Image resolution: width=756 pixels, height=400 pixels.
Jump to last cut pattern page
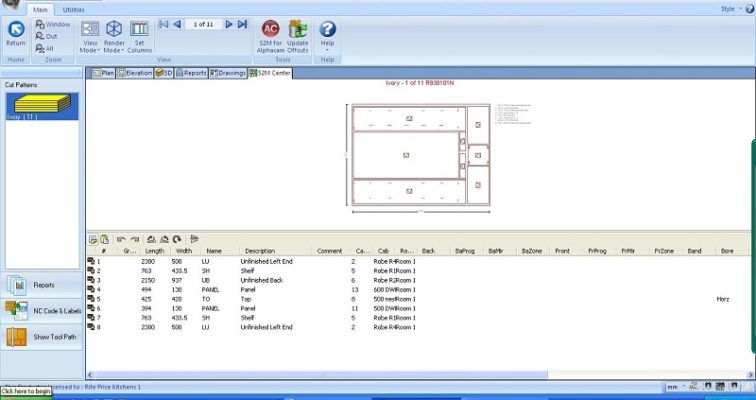tap(242, 24)
